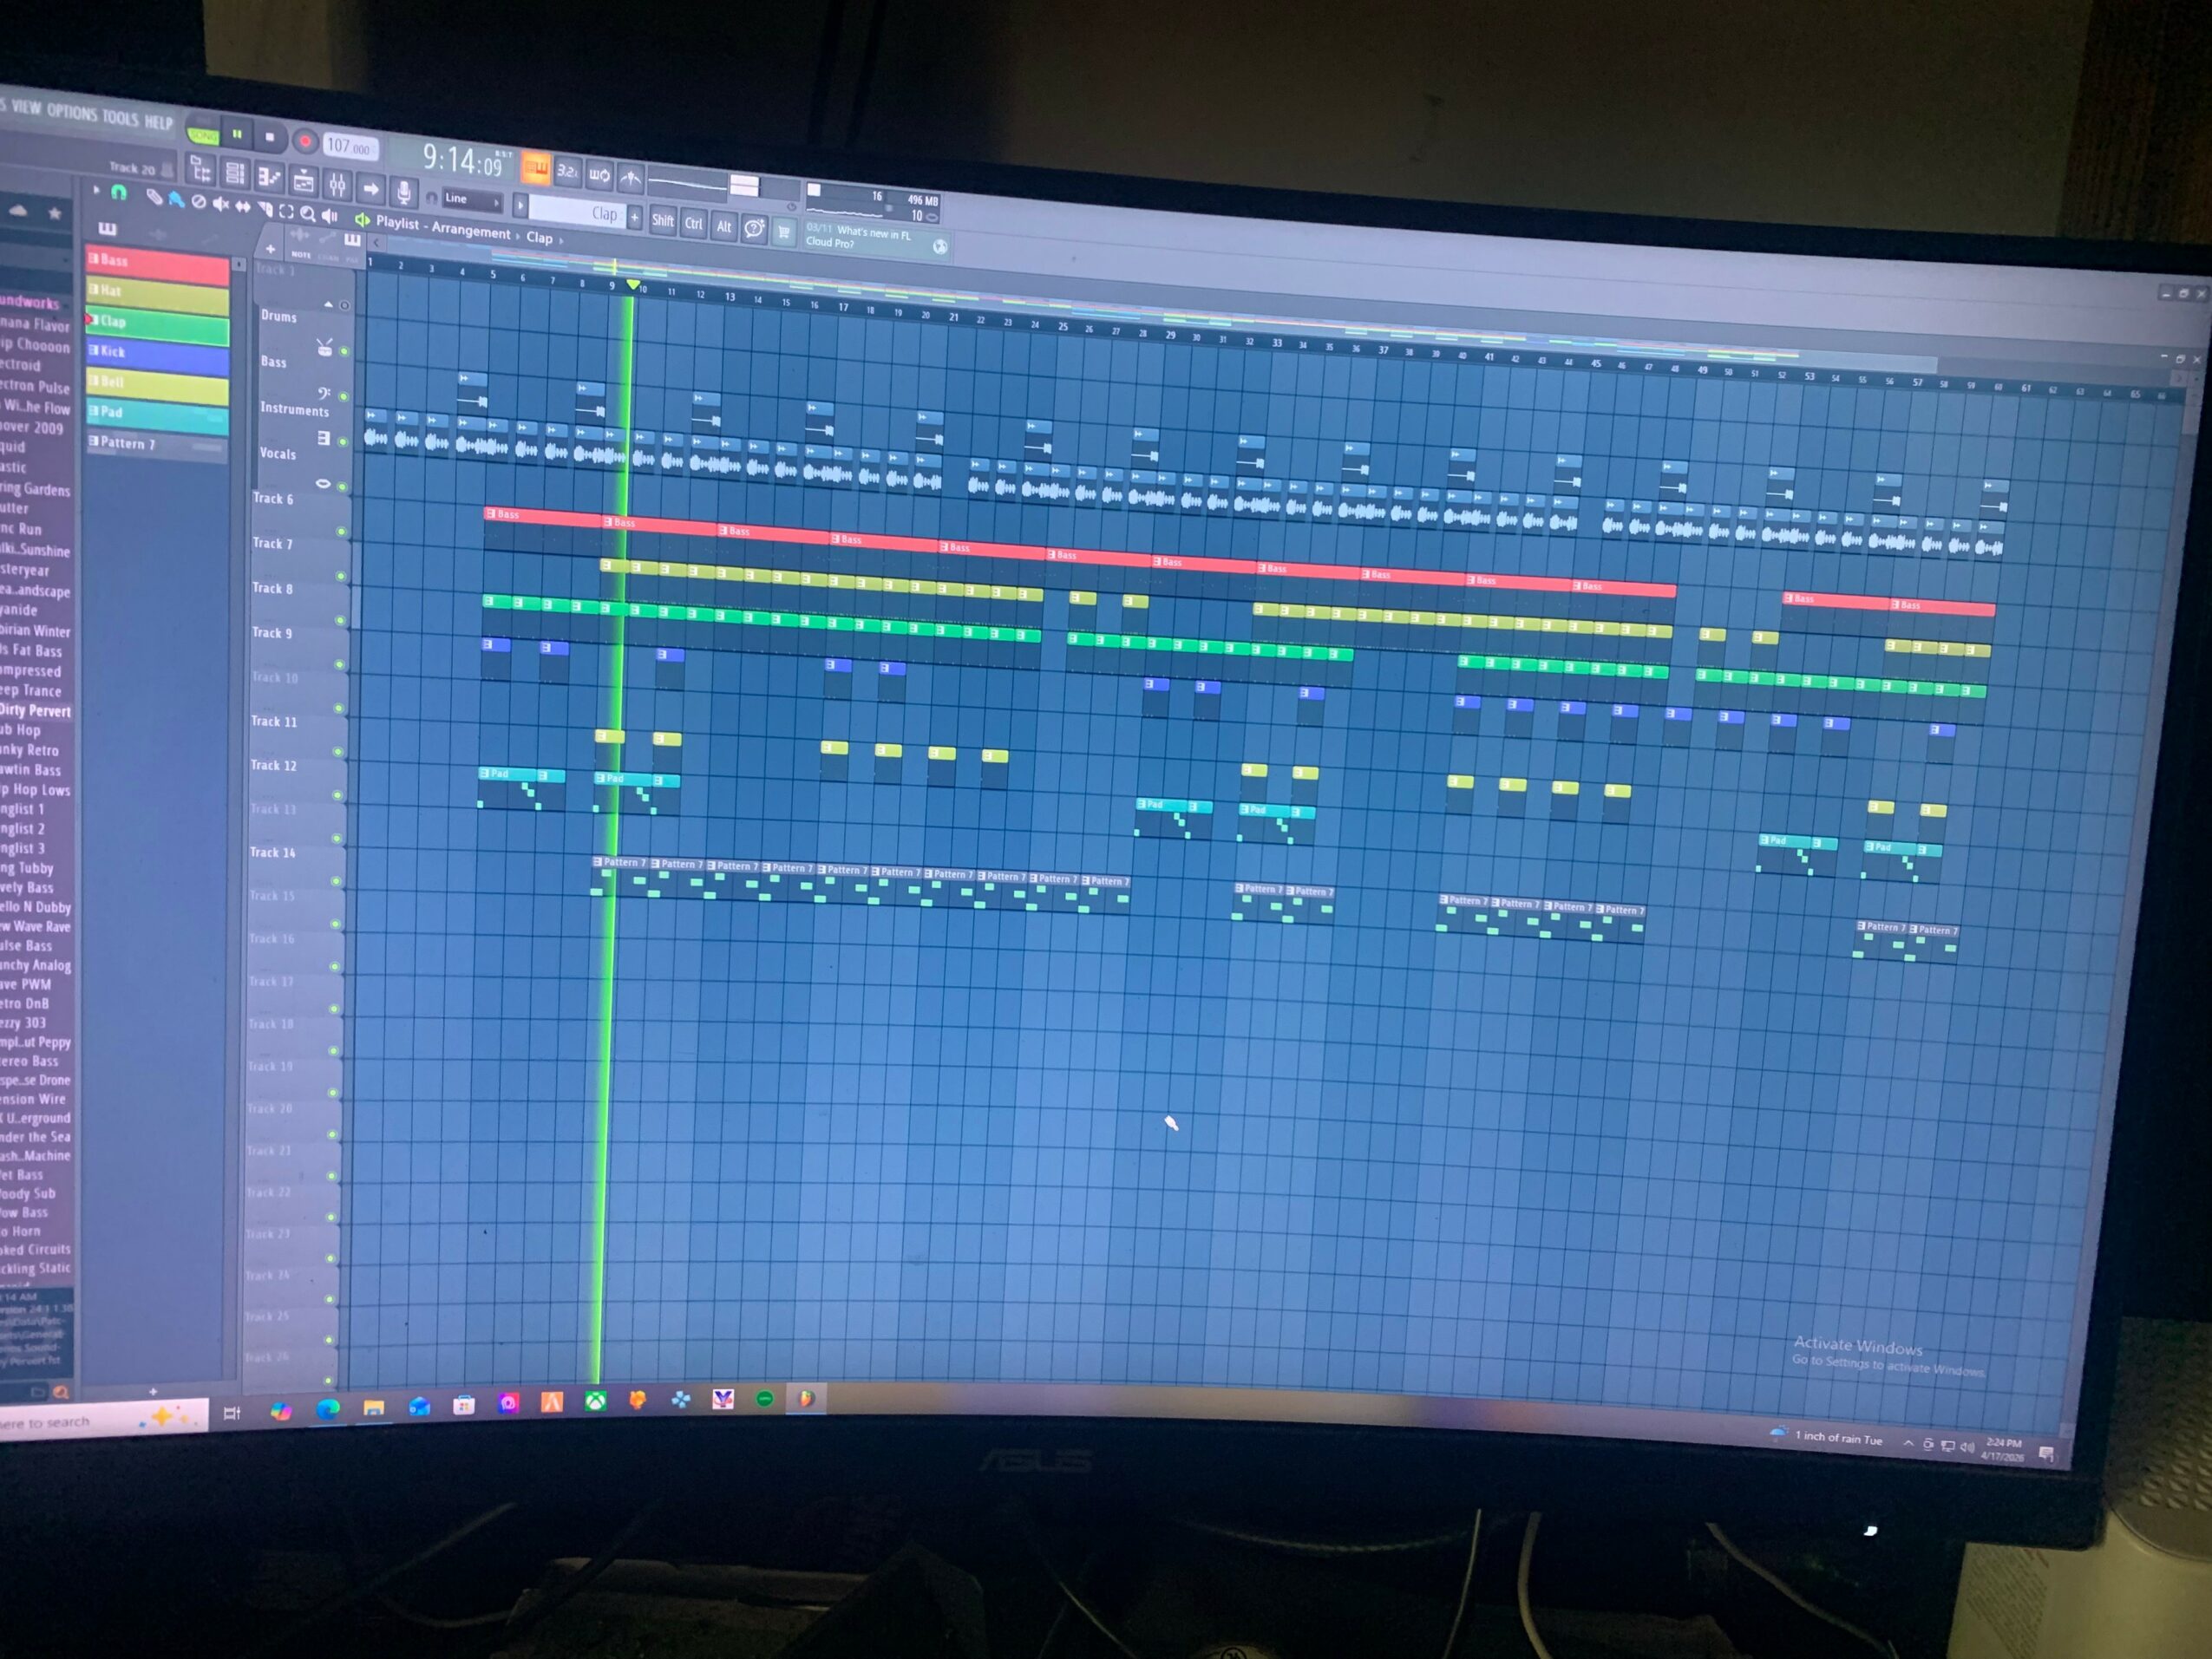
Task: Open the View menu
Action: pos(27,107)
